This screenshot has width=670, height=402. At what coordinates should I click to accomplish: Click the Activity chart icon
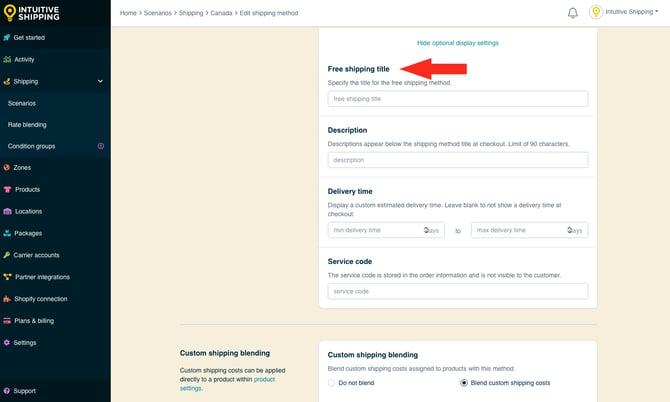[7, 59]
